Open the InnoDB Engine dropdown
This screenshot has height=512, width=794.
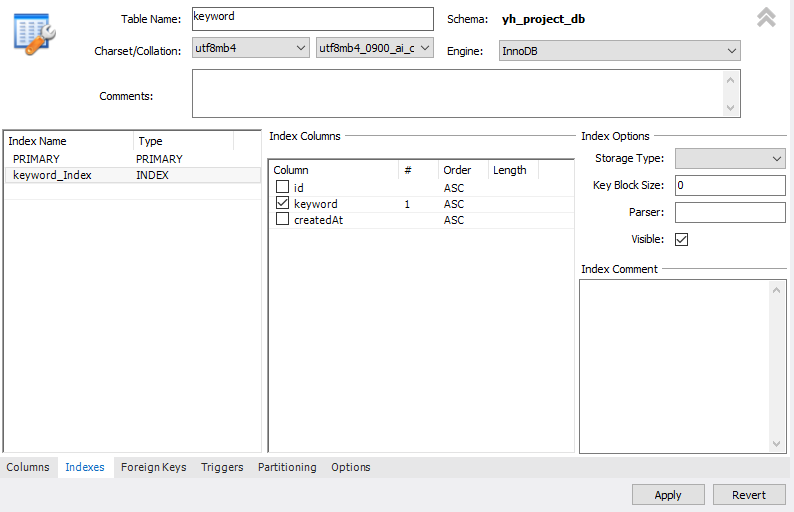click(620, 51)
